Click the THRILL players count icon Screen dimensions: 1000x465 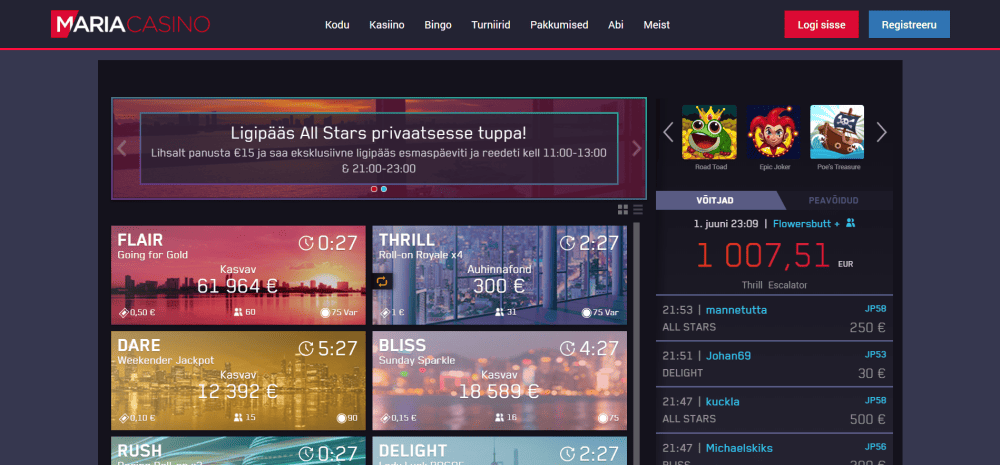(x=500, y=313)
